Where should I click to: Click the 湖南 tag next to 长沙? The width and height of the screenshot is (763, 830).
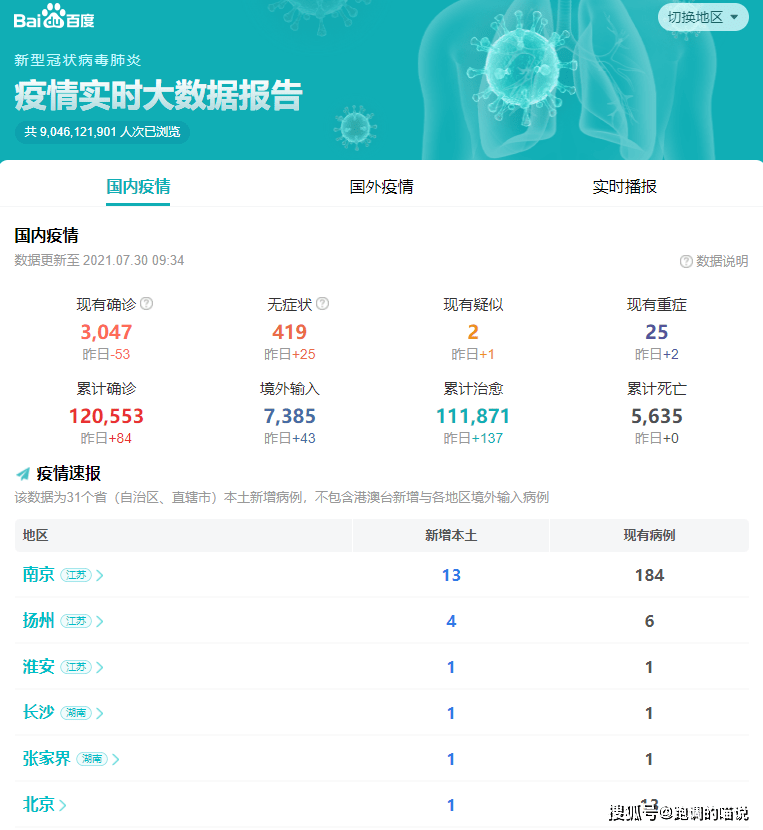point(76,713)
